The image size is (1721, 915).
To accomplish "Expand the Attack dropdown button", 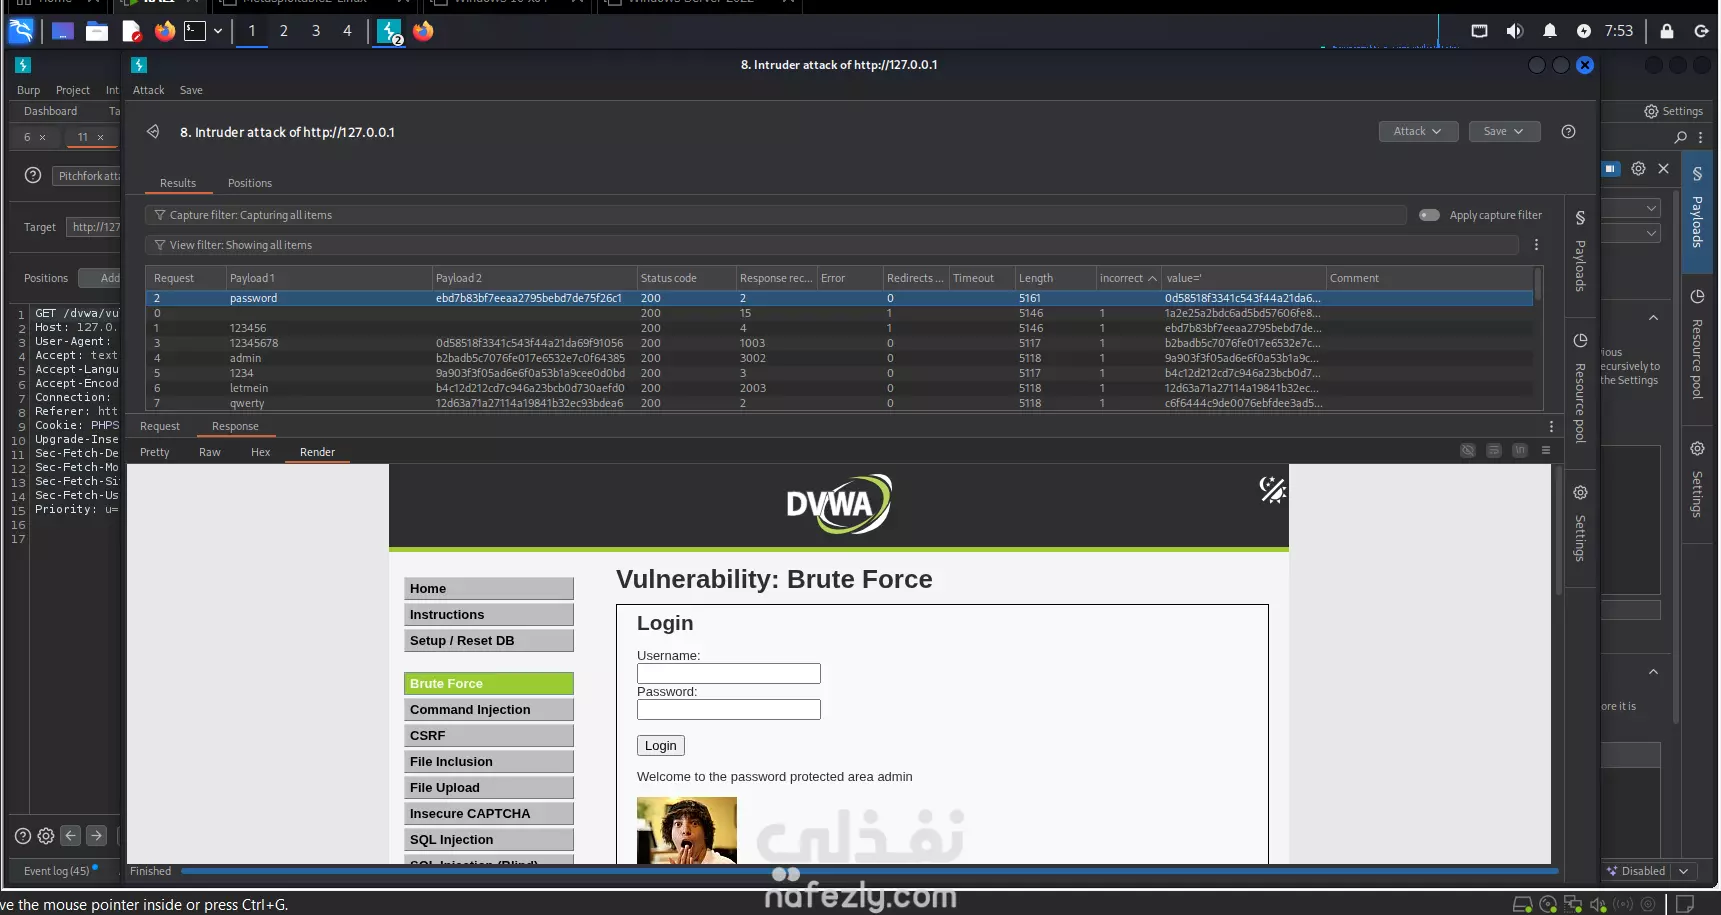I will click(1418, 132).
